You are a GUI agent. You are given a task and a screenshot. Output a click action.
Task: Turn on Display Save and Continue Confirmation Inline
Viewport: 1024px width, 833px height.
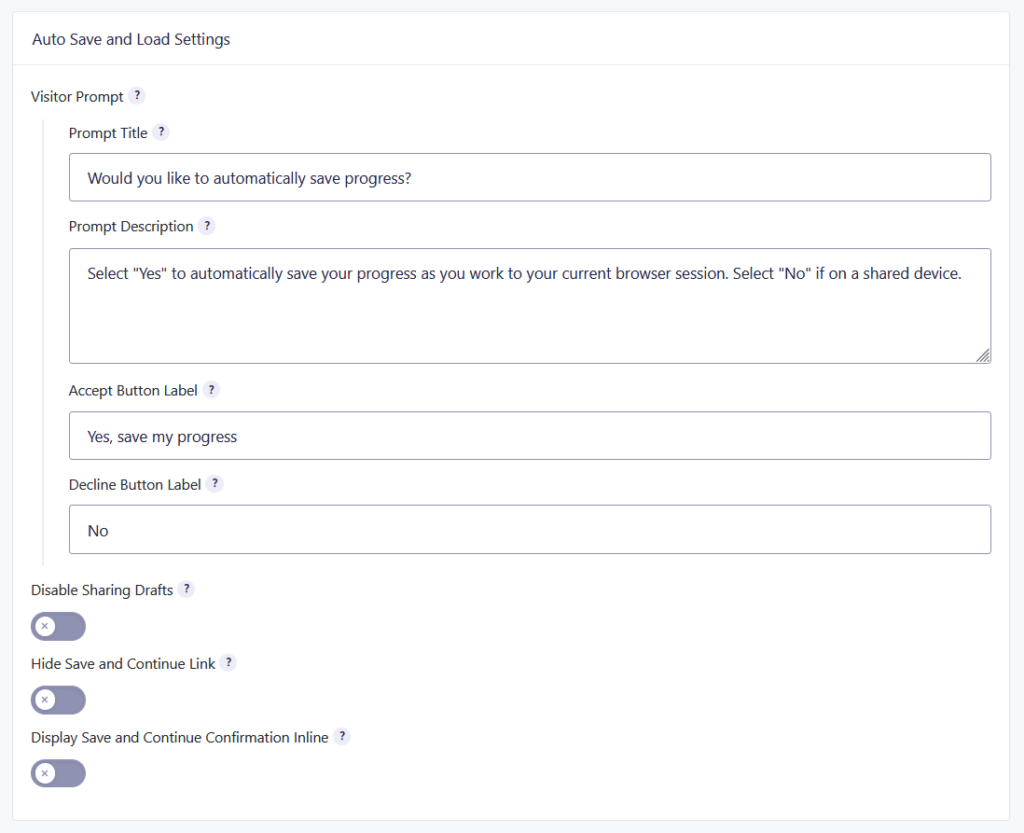(x=58, y=774)
